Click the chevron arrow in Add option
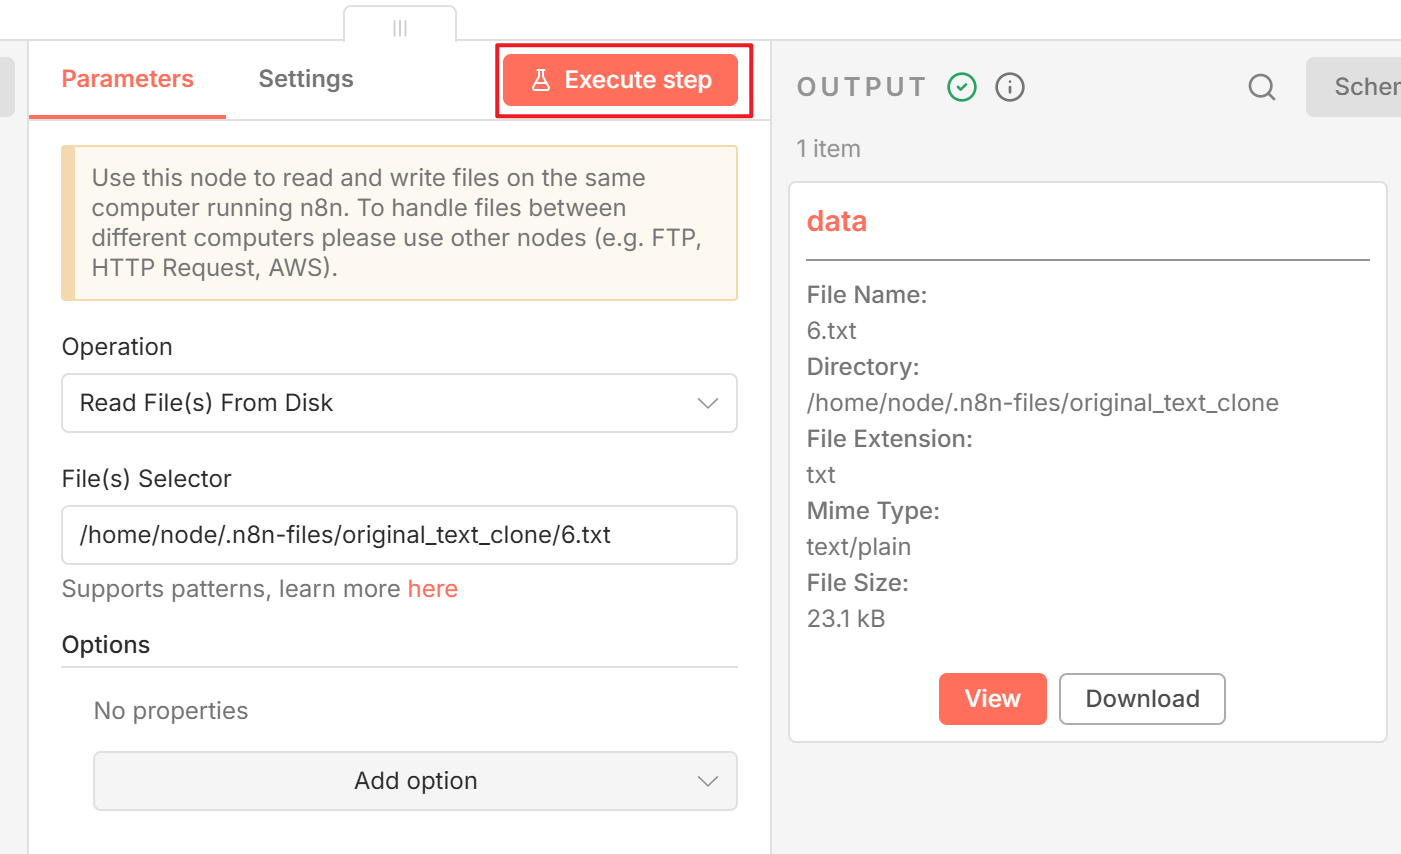 [708, 781]
